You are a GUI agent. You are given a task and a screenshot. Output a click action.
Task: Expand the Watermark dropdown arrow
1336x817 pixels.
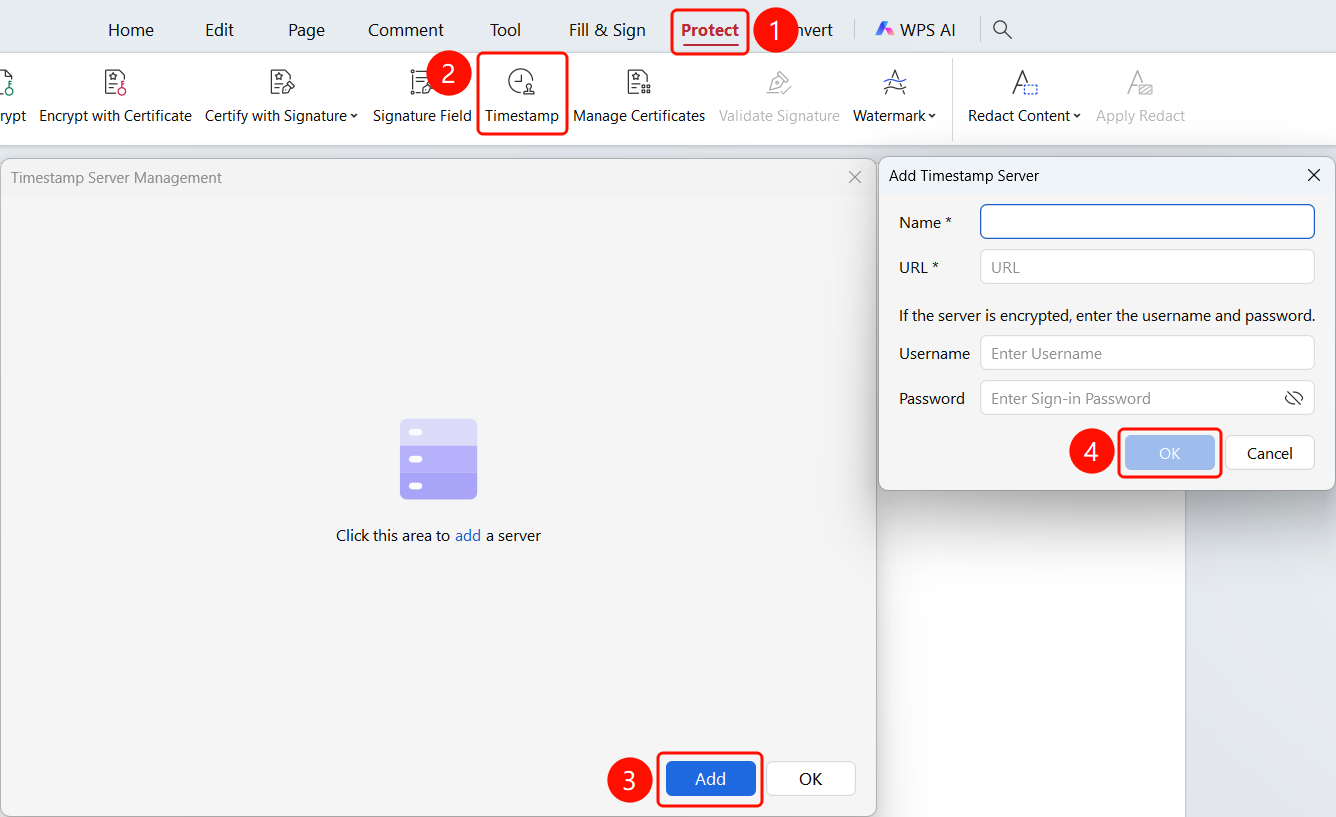932,117
